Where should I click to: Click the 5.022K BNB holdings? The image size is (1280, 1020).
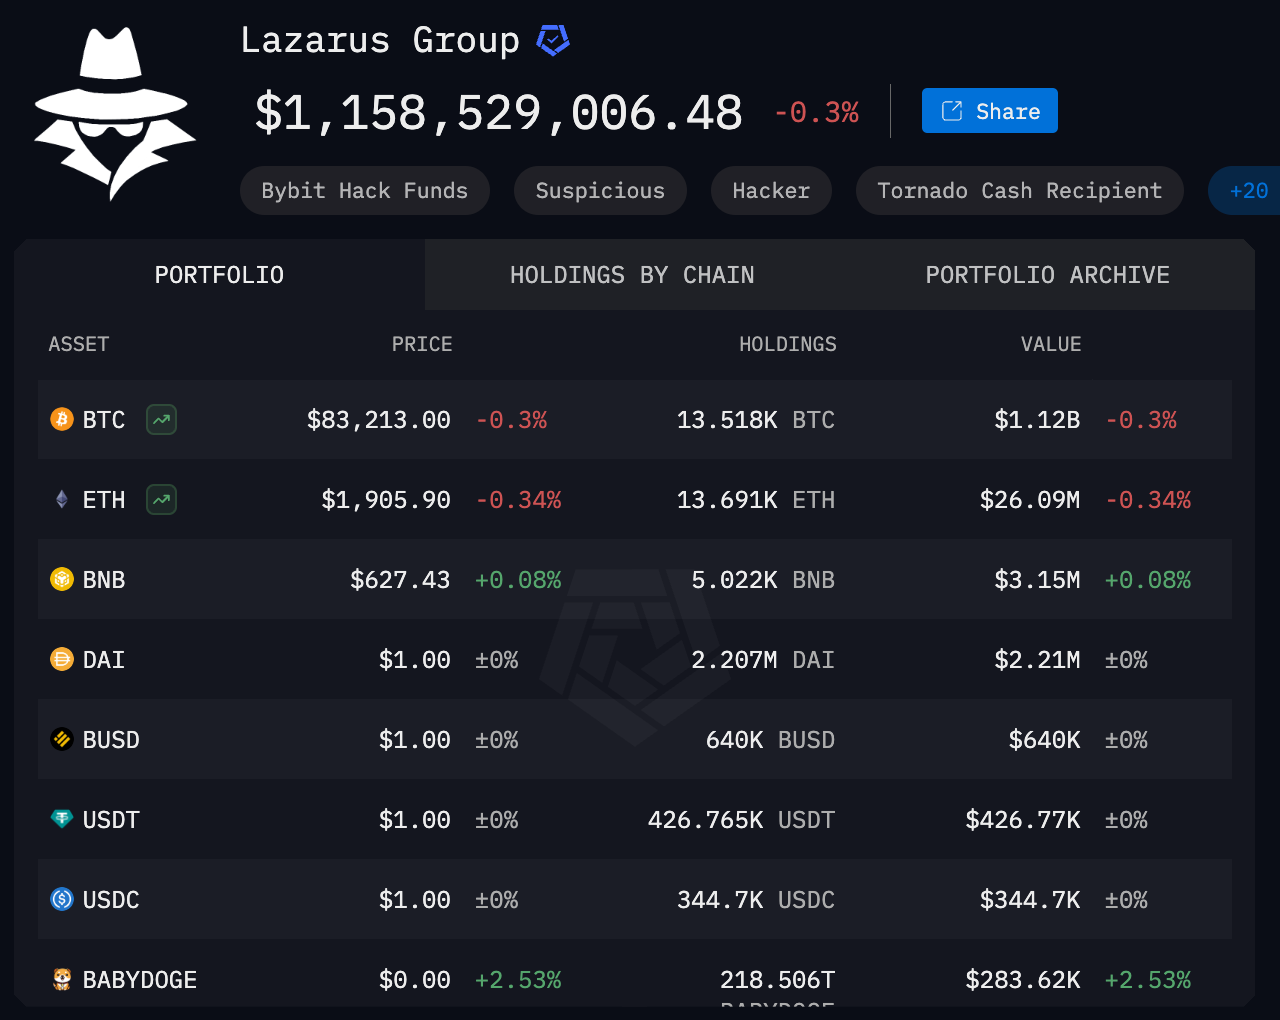coord(763,580)
